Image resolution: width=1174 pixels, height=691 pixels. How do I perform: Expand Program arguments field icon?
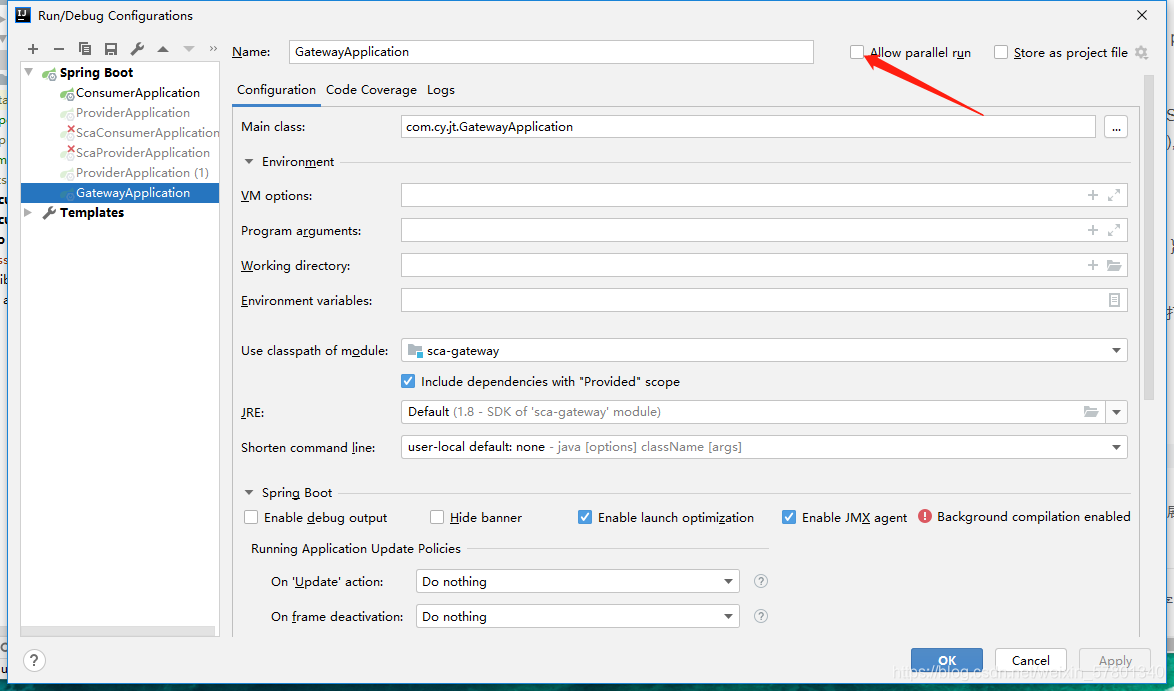click(x=1114, y=231)
